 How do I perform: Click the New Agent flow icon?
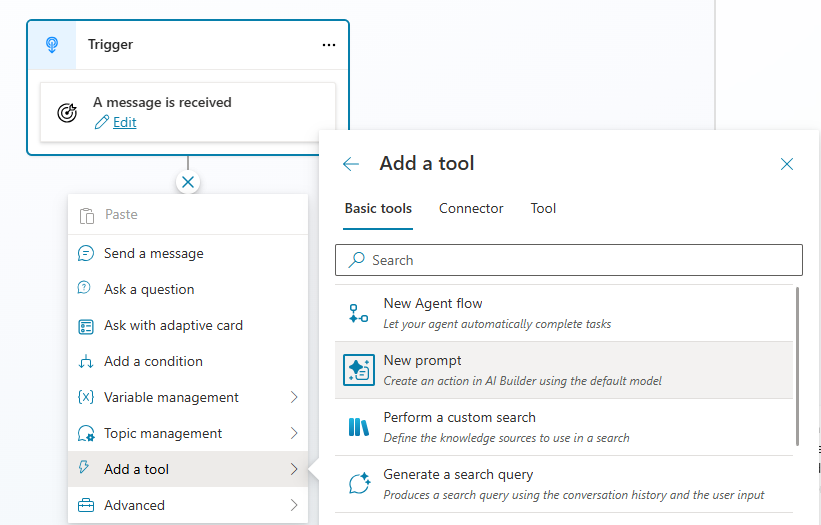tap(359, 313)
